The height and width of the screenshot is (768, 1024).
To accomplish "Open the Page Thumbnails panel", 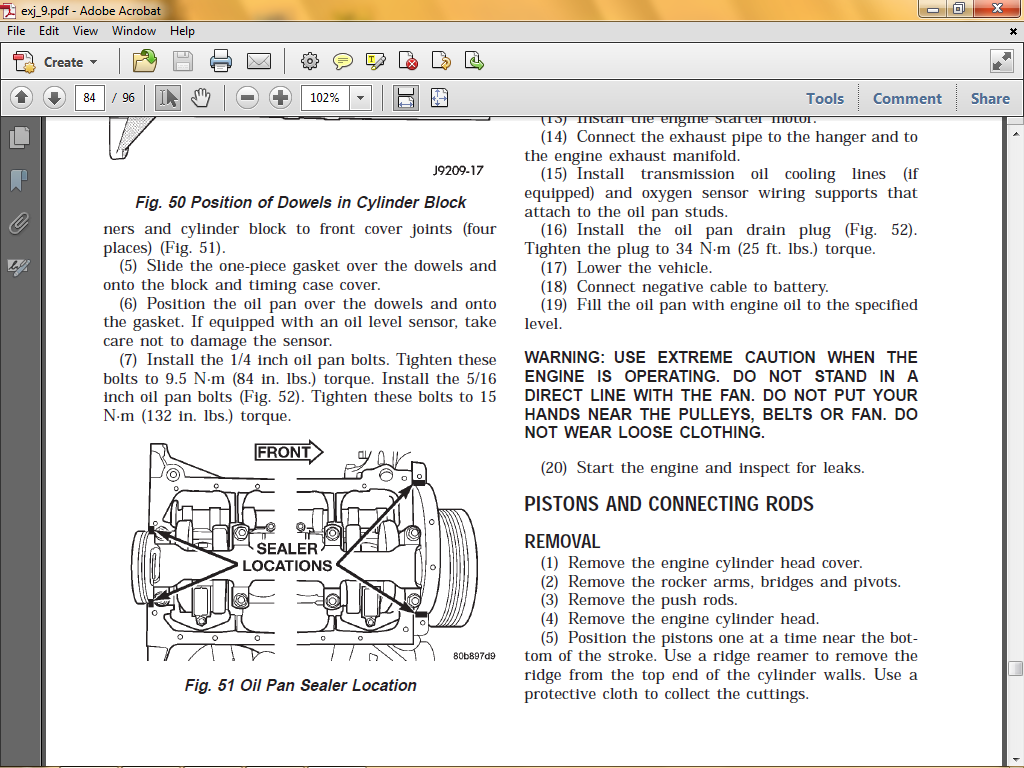I will click(x=19, y=137).
